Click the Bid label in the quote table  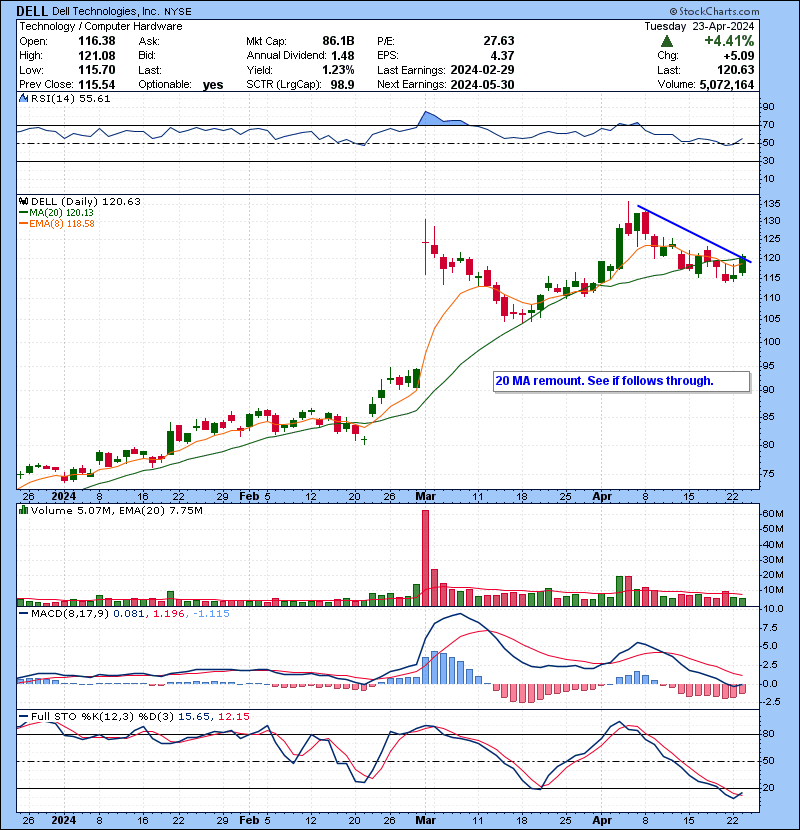[x=147, y=55]
